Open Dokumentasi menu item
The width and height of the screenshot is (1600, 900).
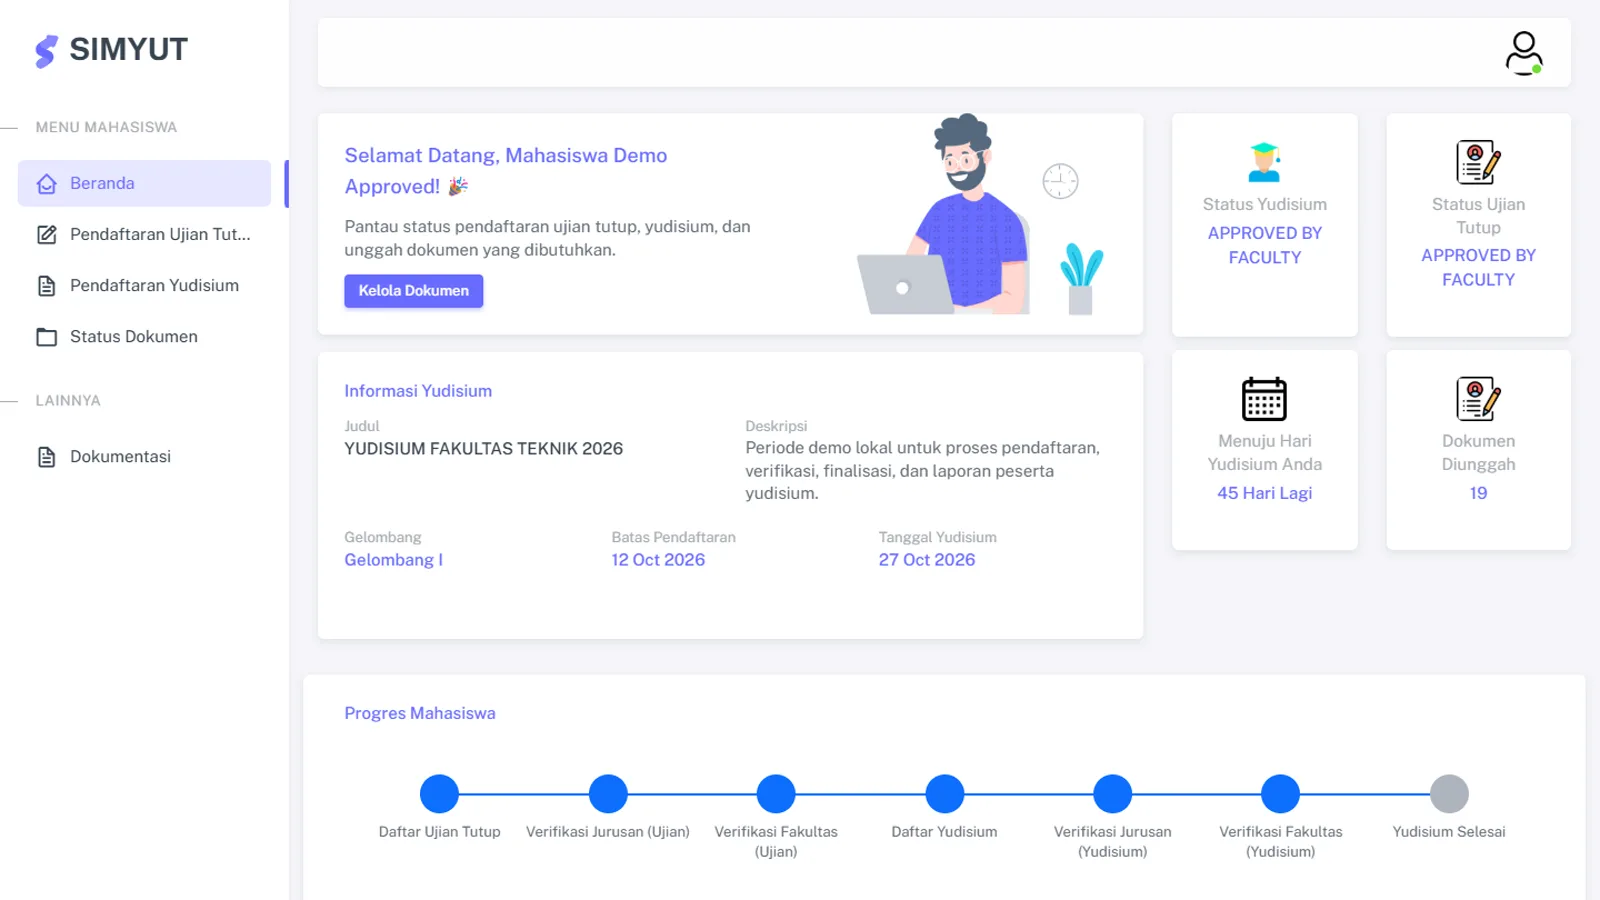[x=144, y=457]
